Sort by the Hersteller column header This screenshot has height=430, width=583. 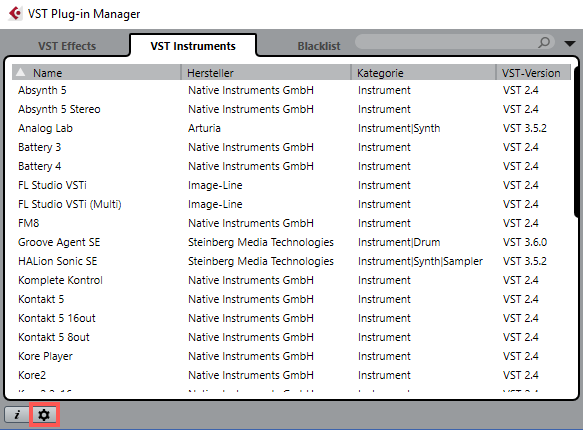click(x=266, y=72)
